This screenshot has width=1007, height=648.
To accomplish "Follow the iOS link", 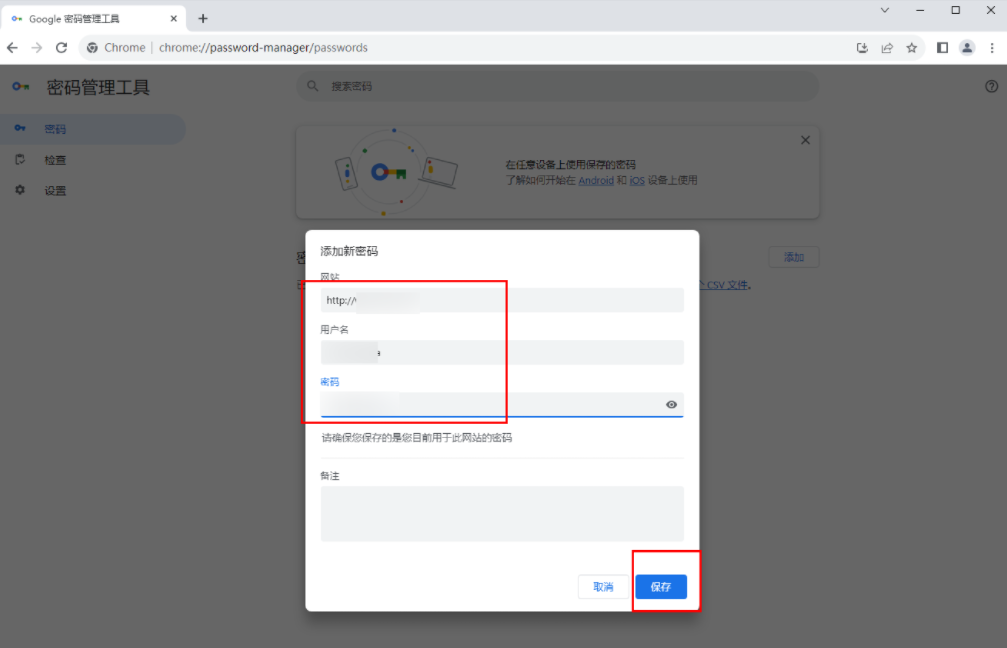I will pos(637,180).
